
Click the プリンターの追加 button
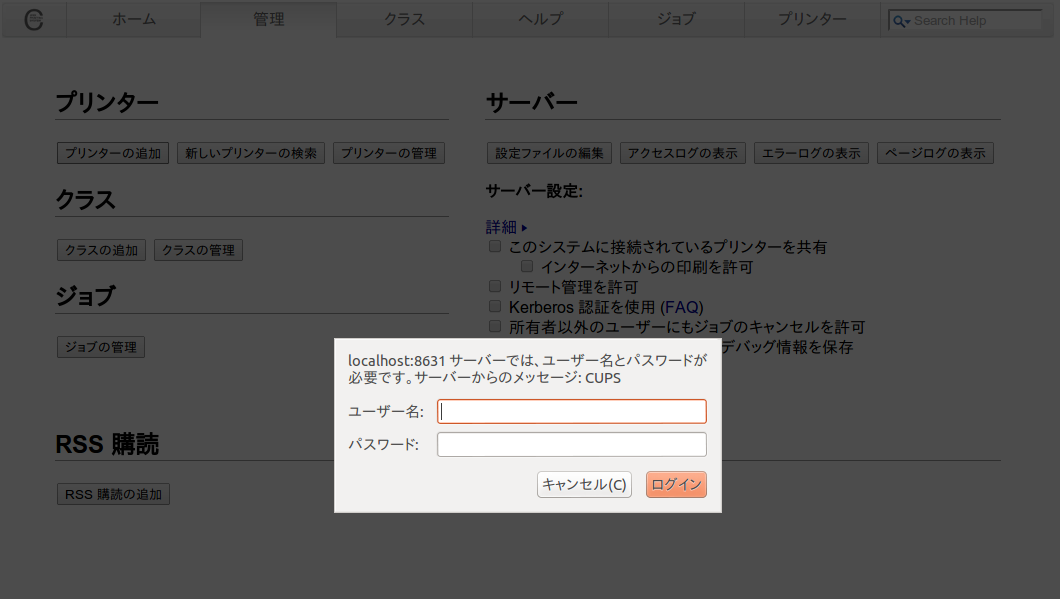point(112,153)
